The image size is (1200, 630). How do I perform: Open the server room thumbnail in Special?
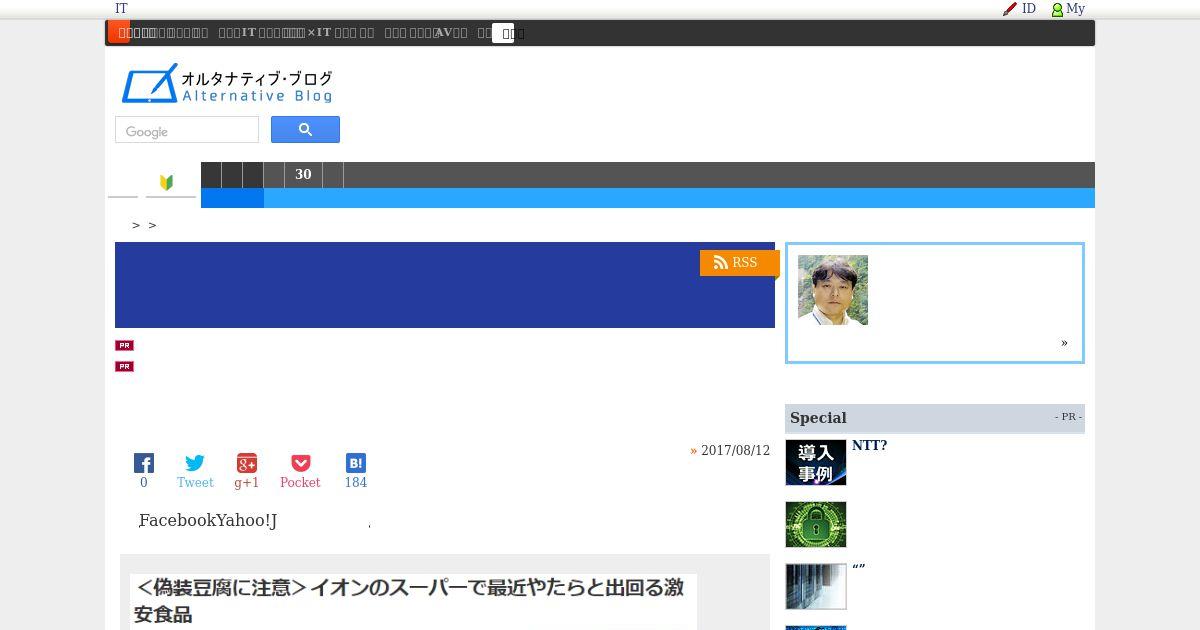tap(816, 587)
